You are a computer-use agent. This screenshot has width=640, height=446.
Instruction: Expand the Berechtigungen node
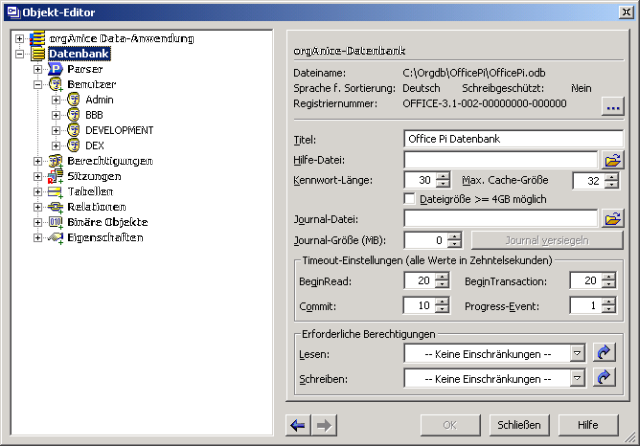pyautogui.click(x=38, y=161)
